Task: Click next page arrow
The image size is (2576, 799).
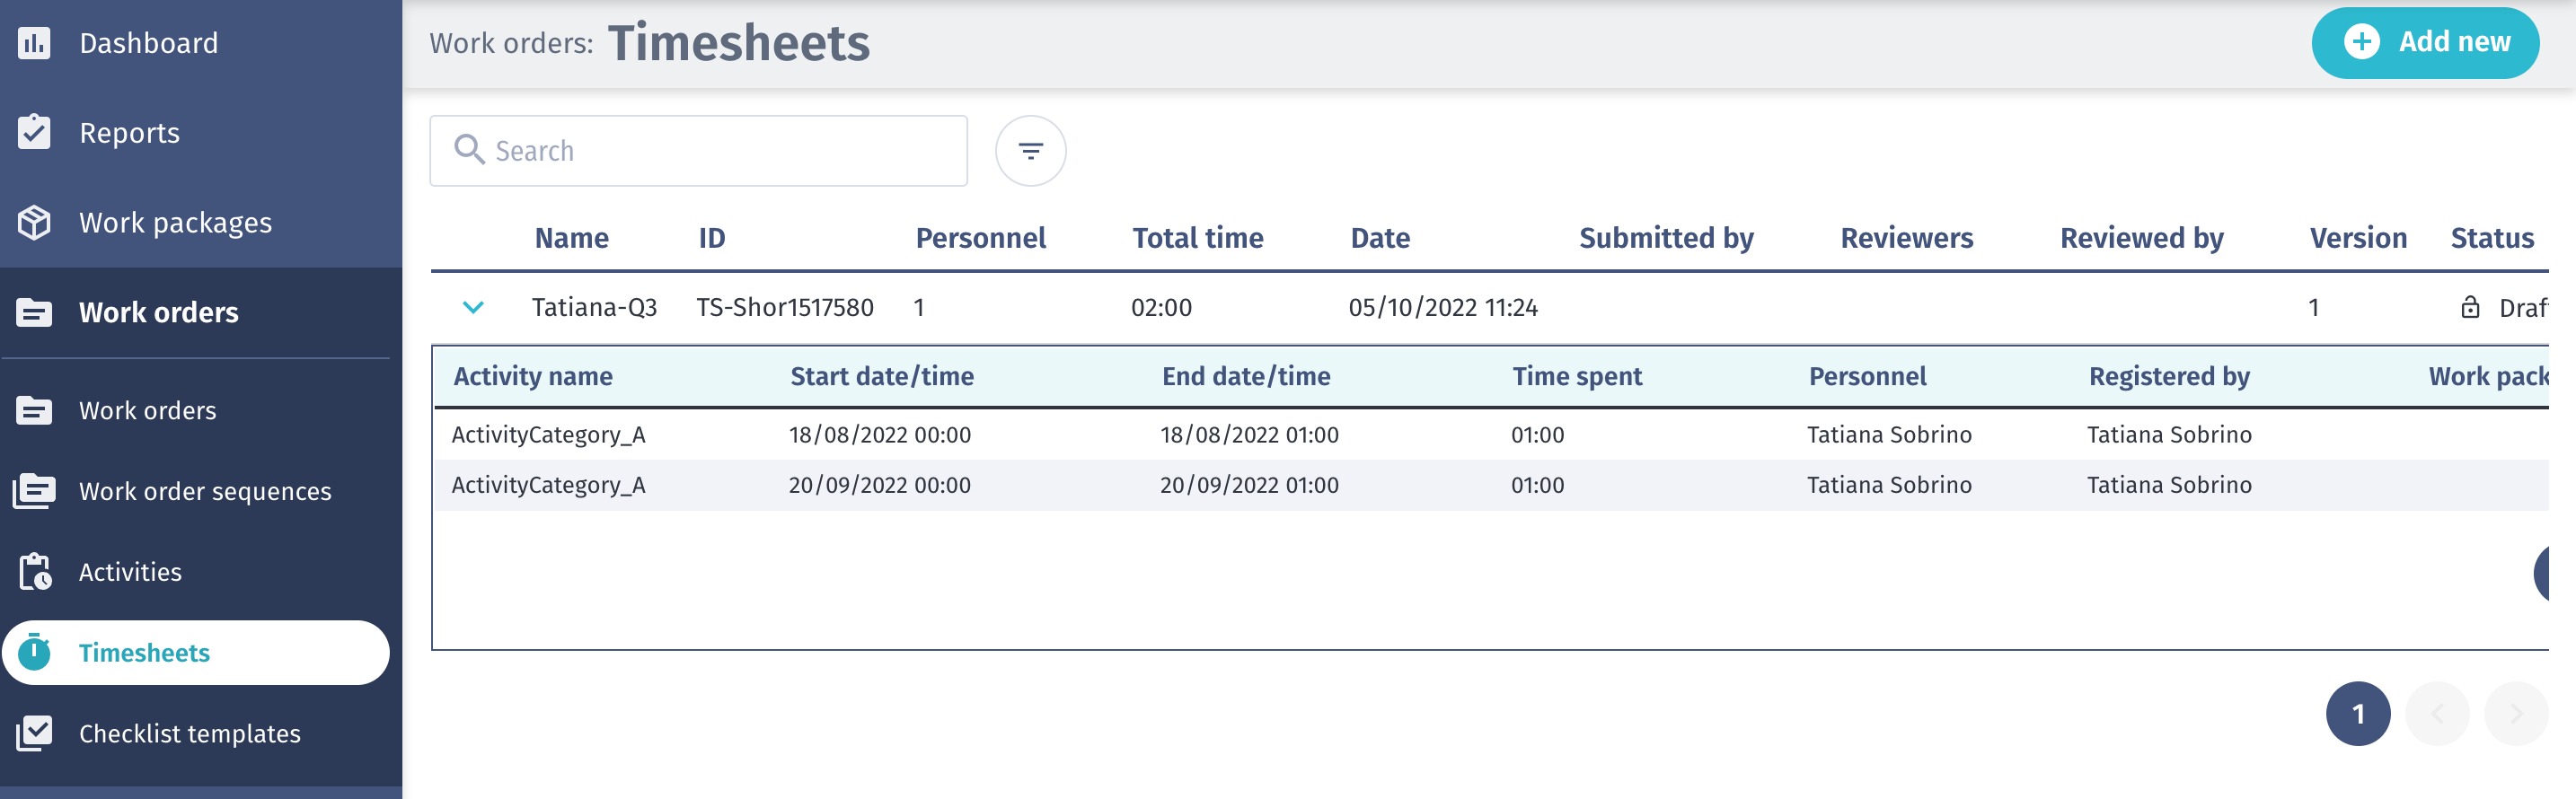Action: click(2516, 714)
